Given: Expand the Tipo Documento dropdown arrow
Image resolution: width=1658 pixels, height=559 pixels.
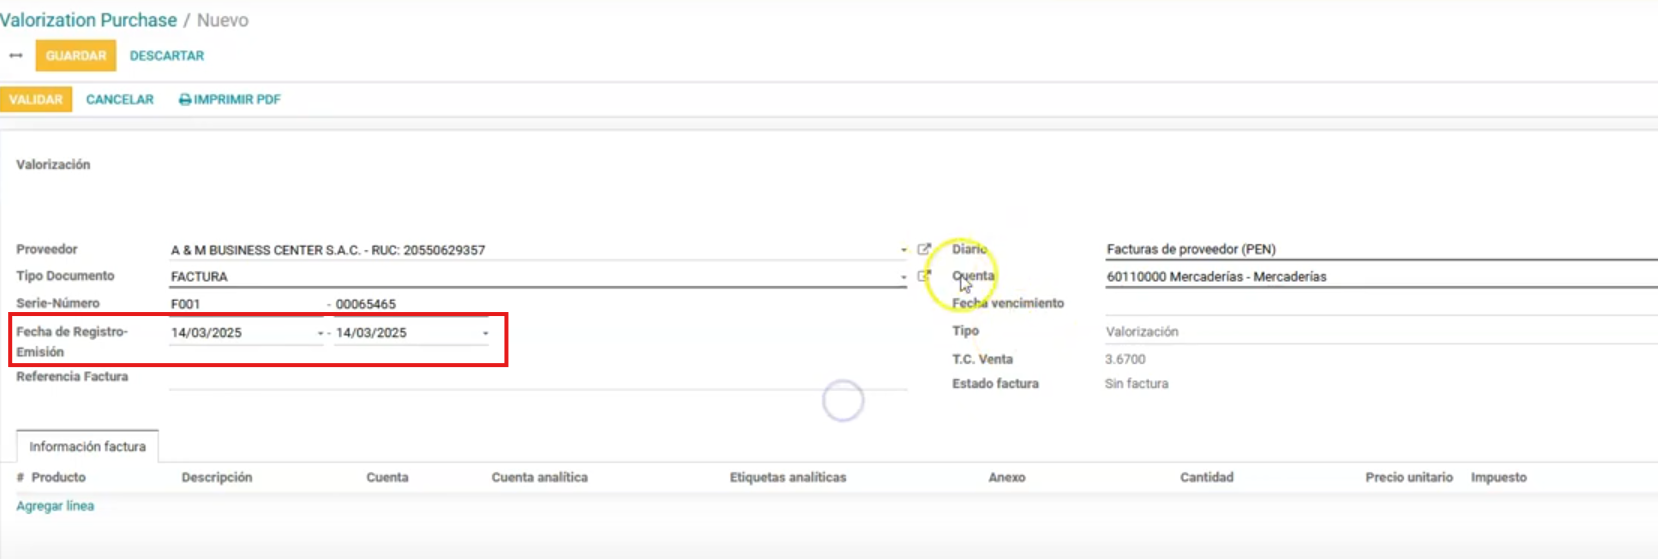Looking at the screenshot, I should (904, 277).
